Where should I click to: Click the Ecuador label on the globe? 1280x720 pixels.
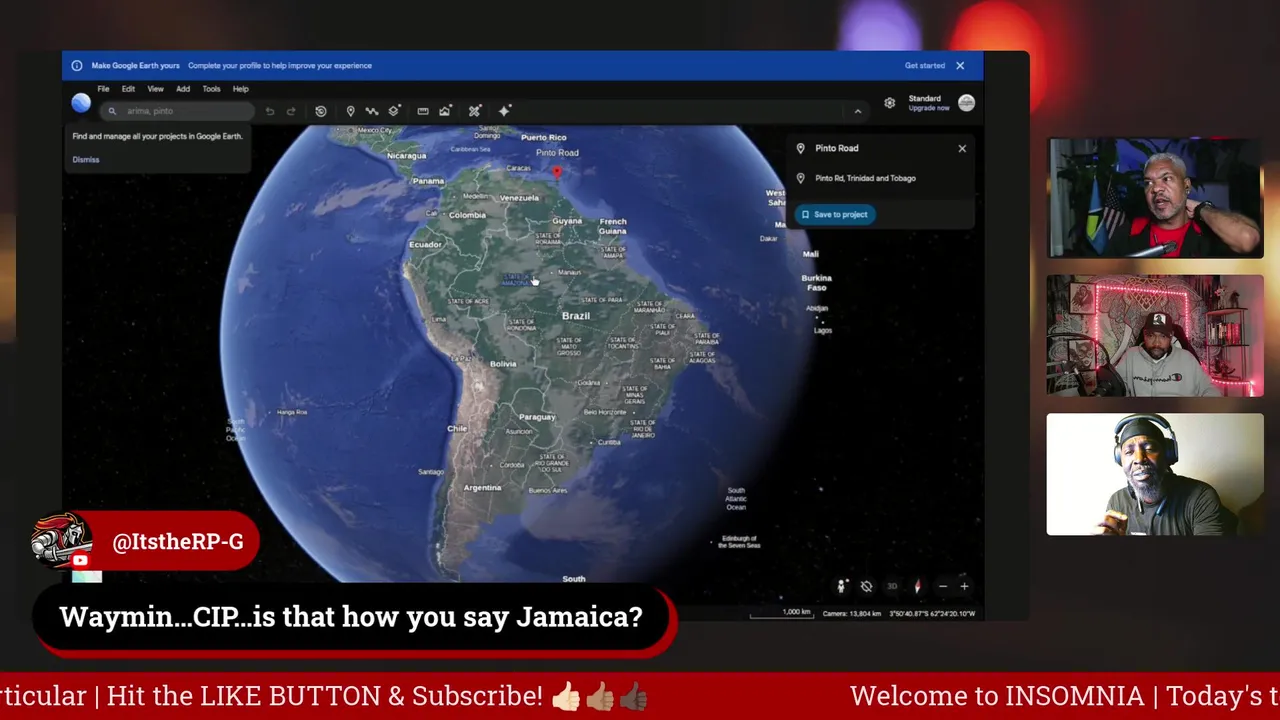click(425, 245)
